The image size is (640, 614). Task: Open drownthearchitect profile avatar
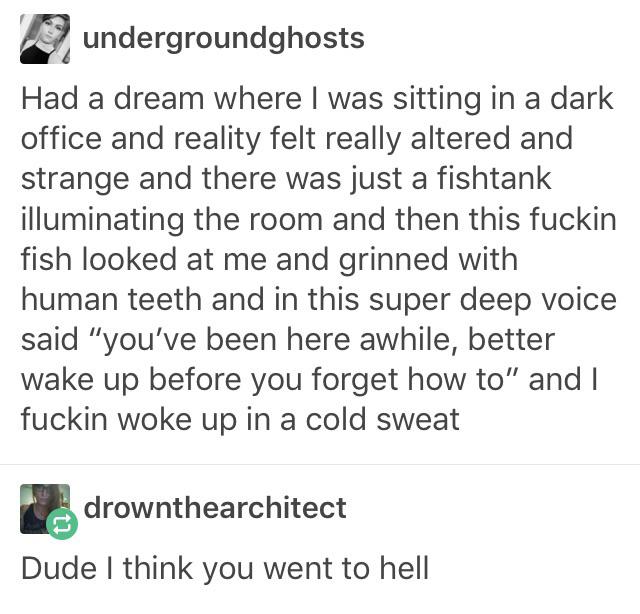click(45, 509)
